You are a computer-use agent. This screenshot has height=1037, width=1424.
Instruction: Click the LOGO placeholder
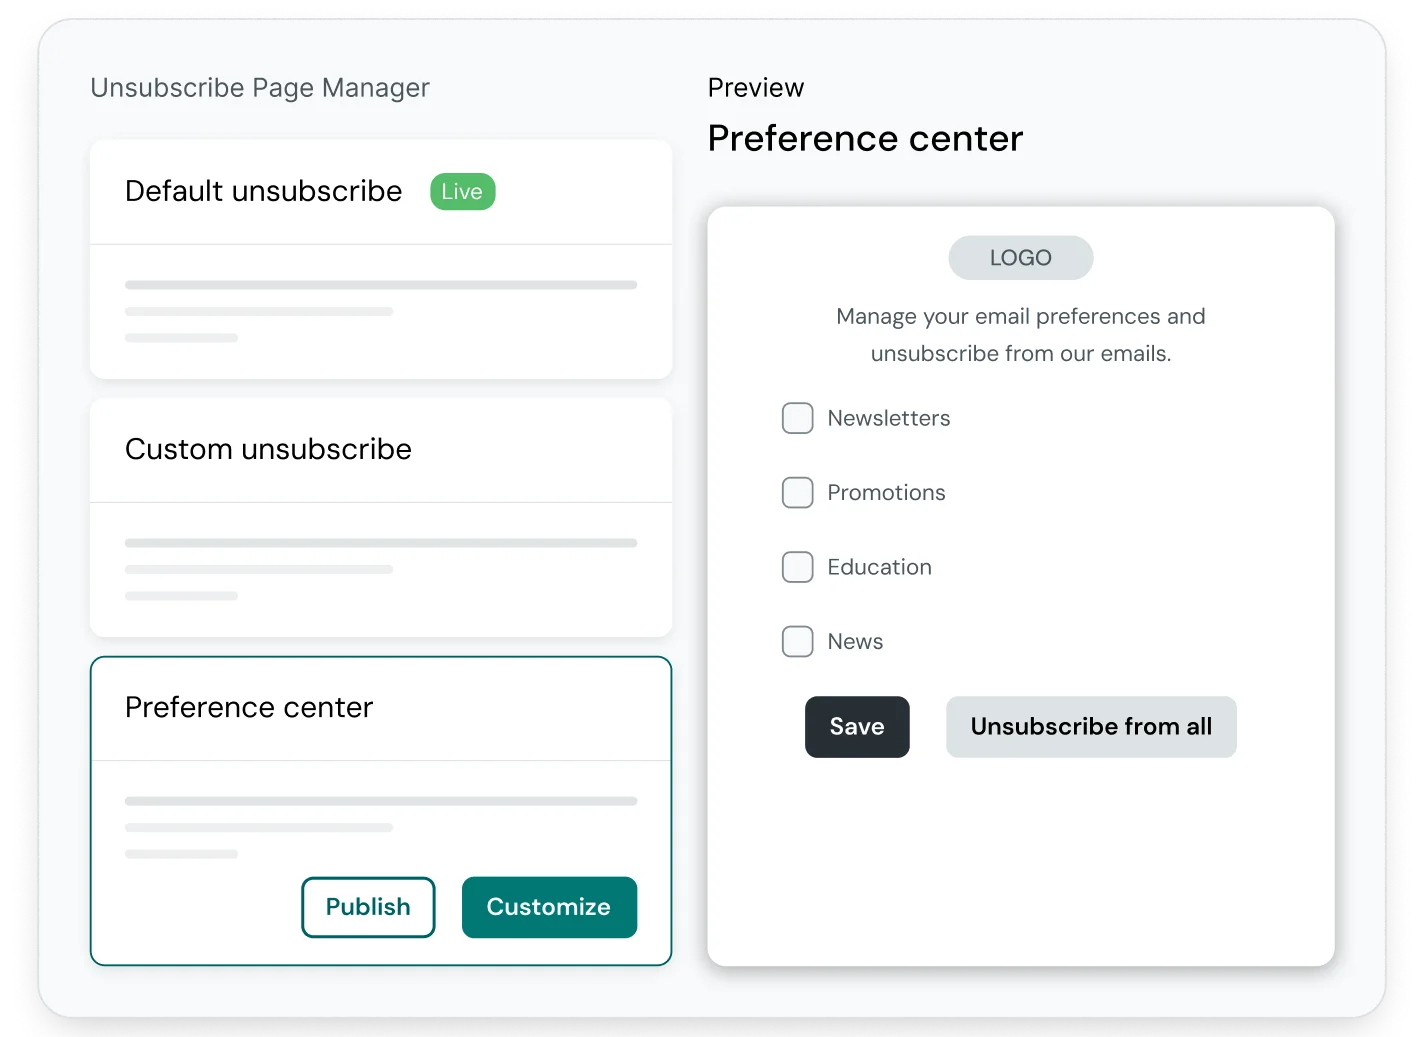tap(1020, 257)
